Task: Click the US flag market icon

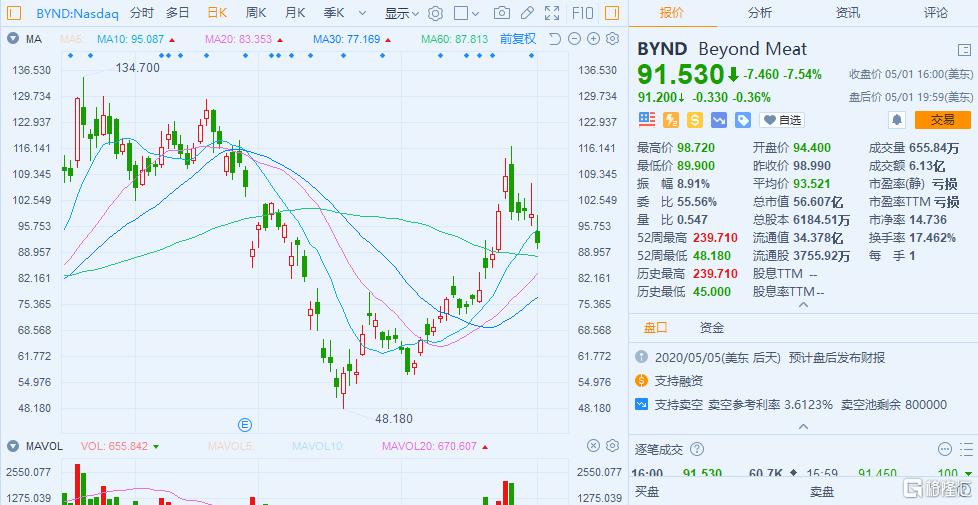Action: pyautogui.click(x=647, y=120)
